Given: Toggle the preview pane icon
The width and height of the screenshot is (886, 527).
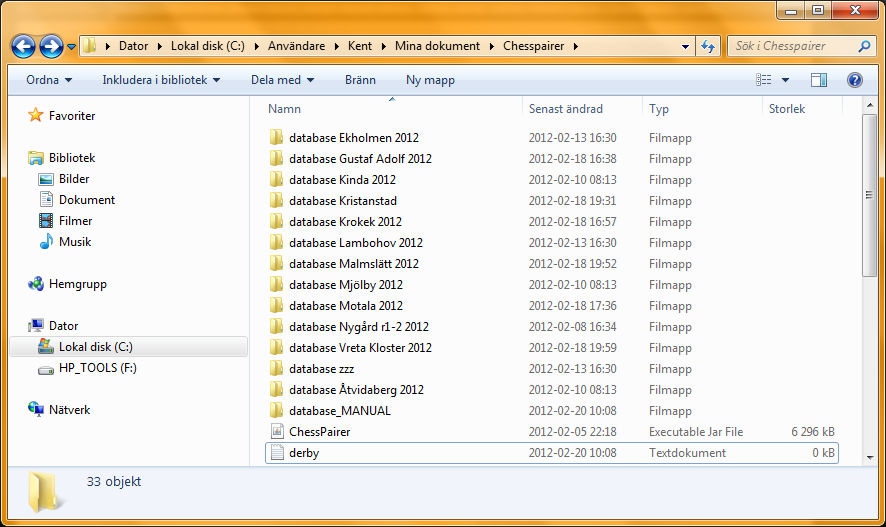Looking at the screenshot, I should coord(819,80).
